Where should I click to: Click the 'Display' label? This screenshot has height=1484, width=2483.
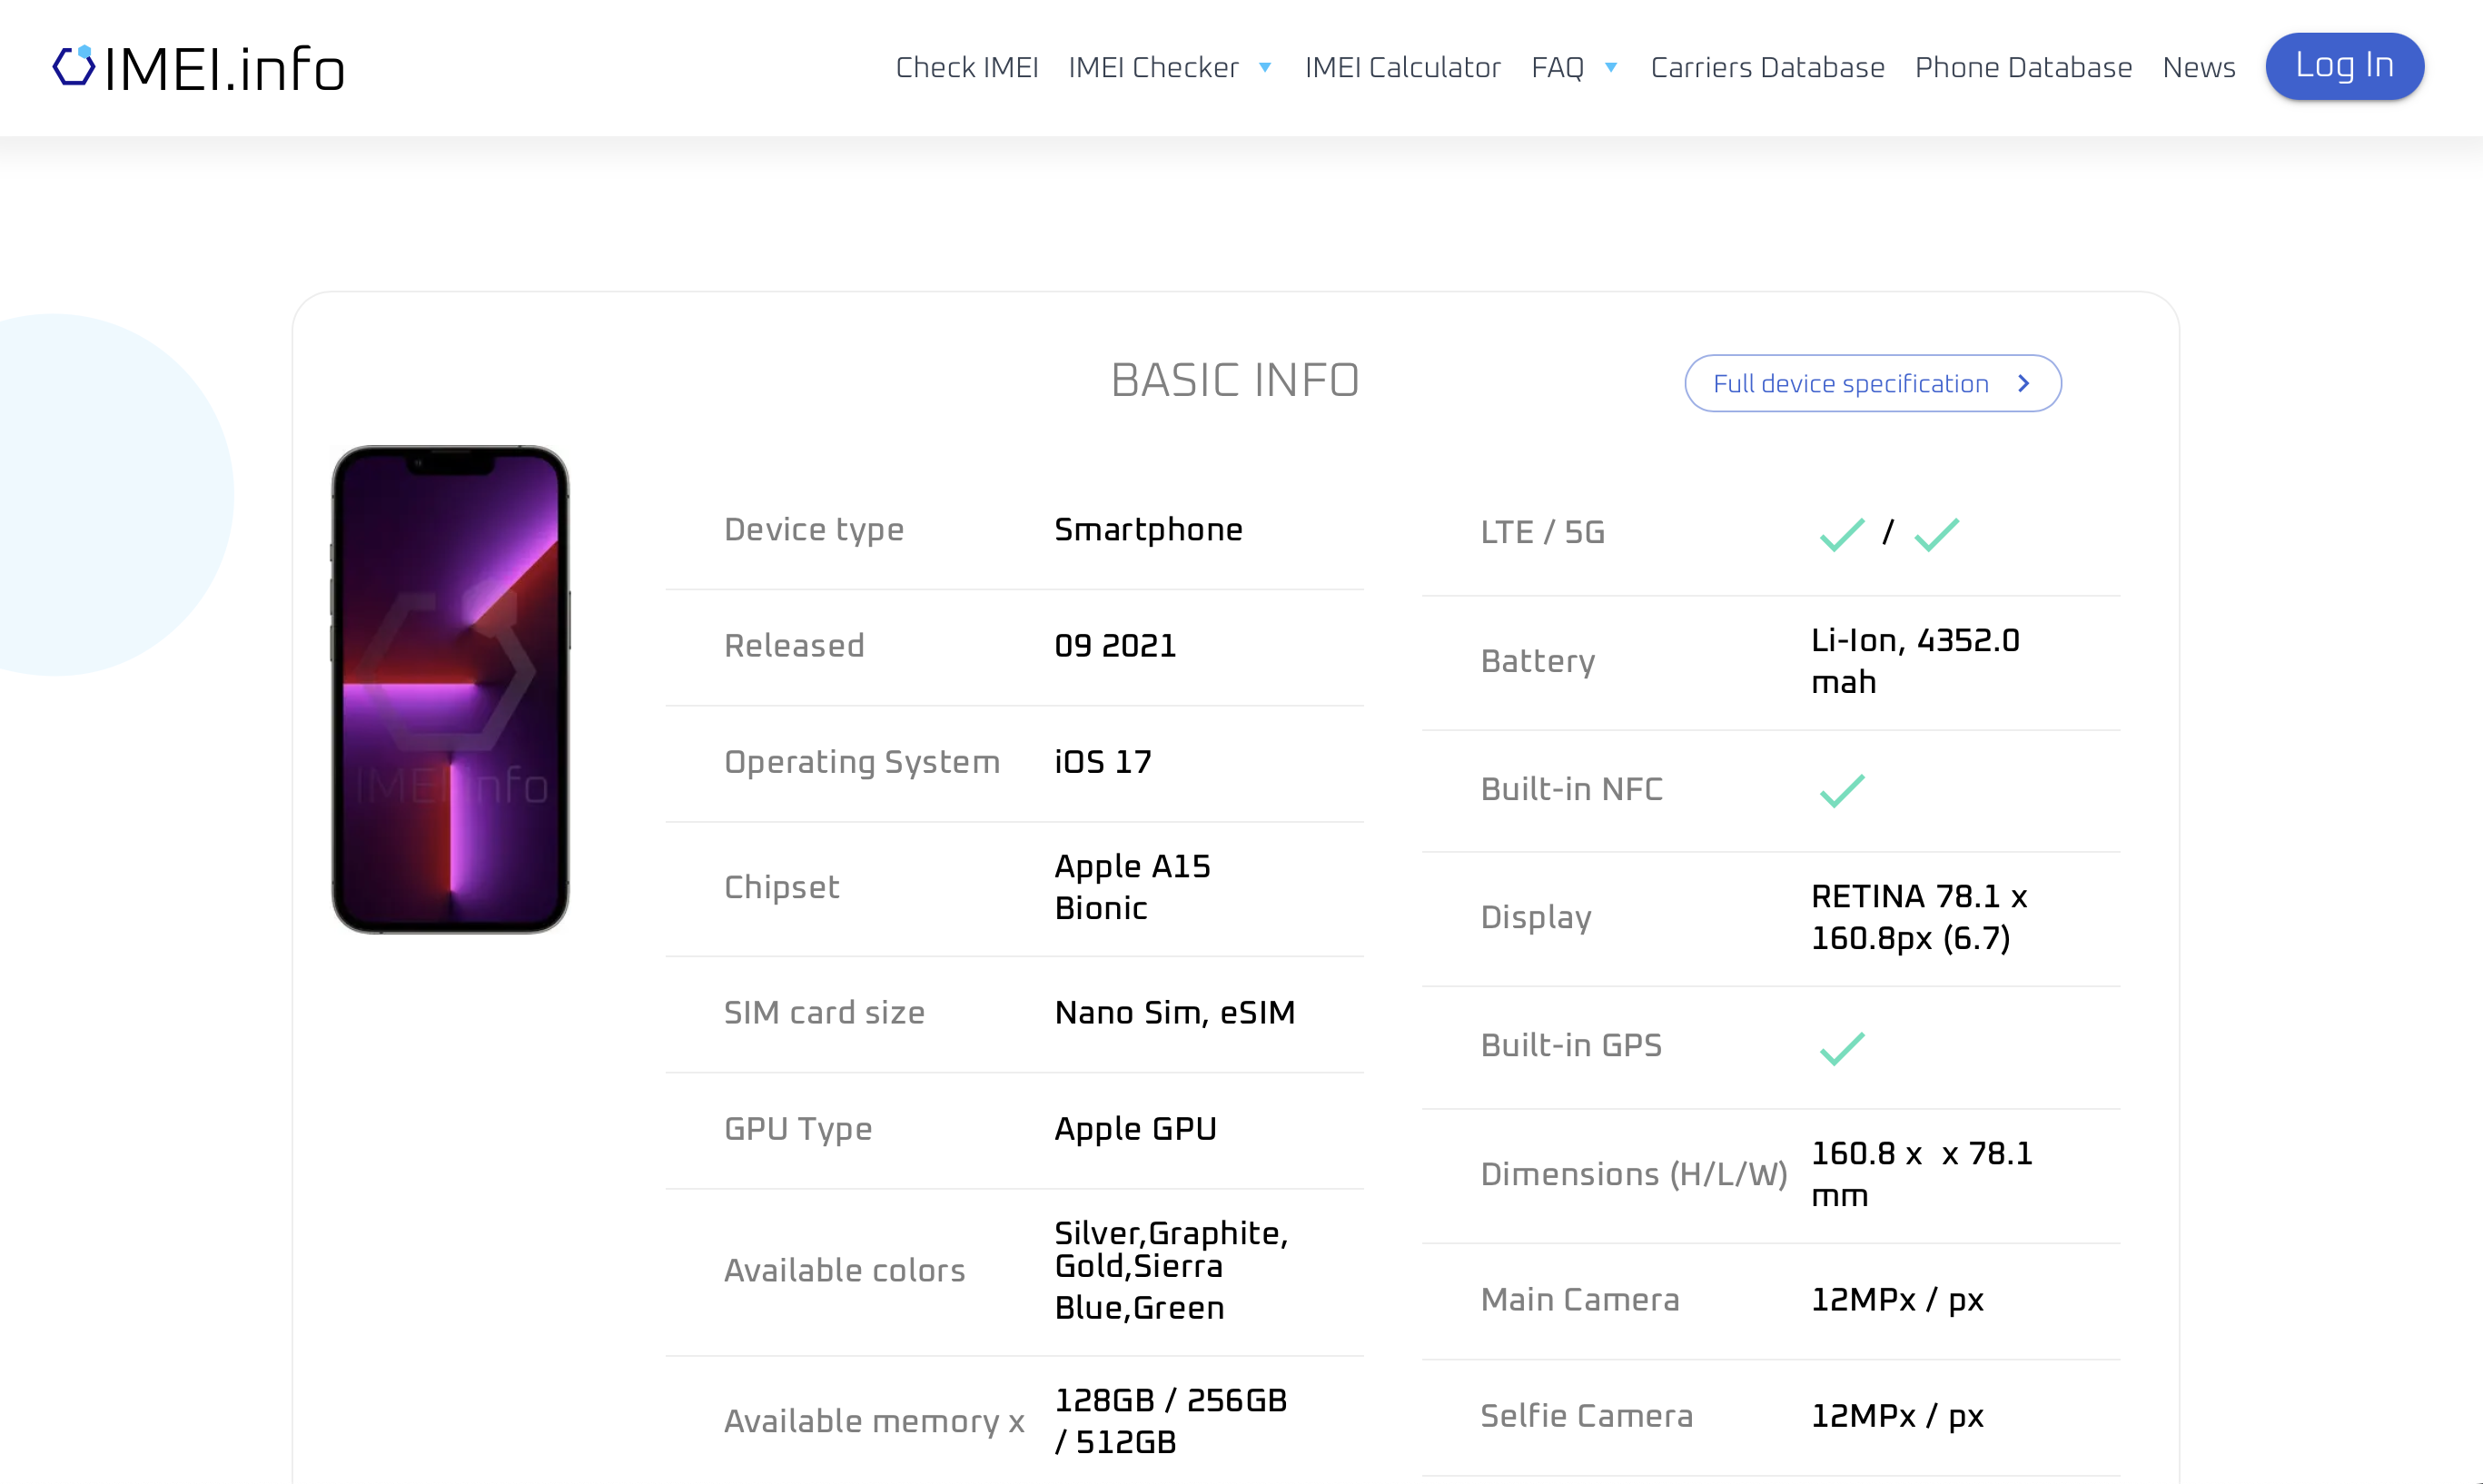[1536, 917]
